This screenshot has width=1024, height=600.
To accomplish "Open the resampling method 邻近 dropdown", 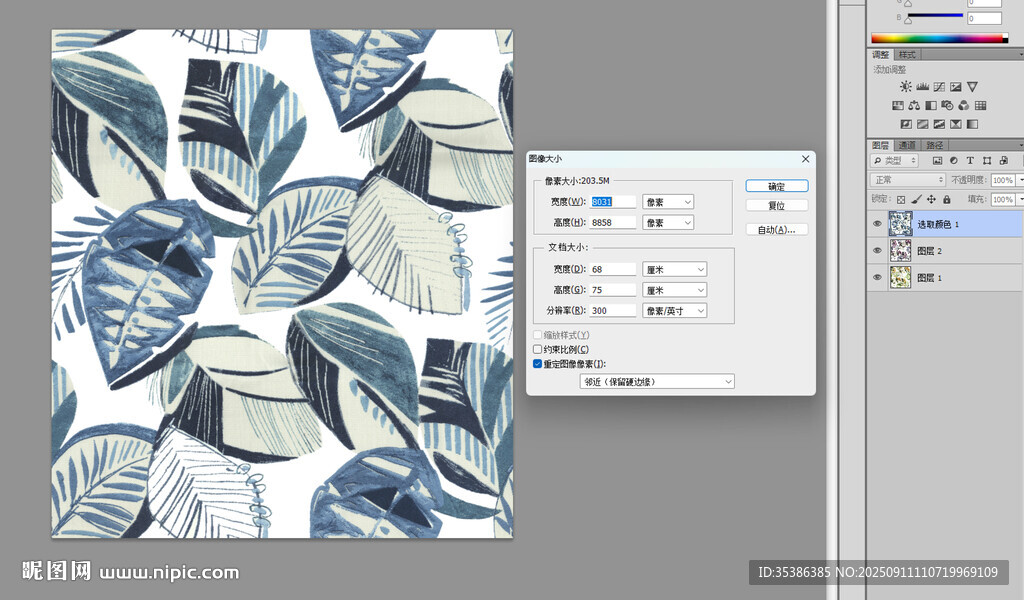I will pyautogui.click(x=657, y=382).
